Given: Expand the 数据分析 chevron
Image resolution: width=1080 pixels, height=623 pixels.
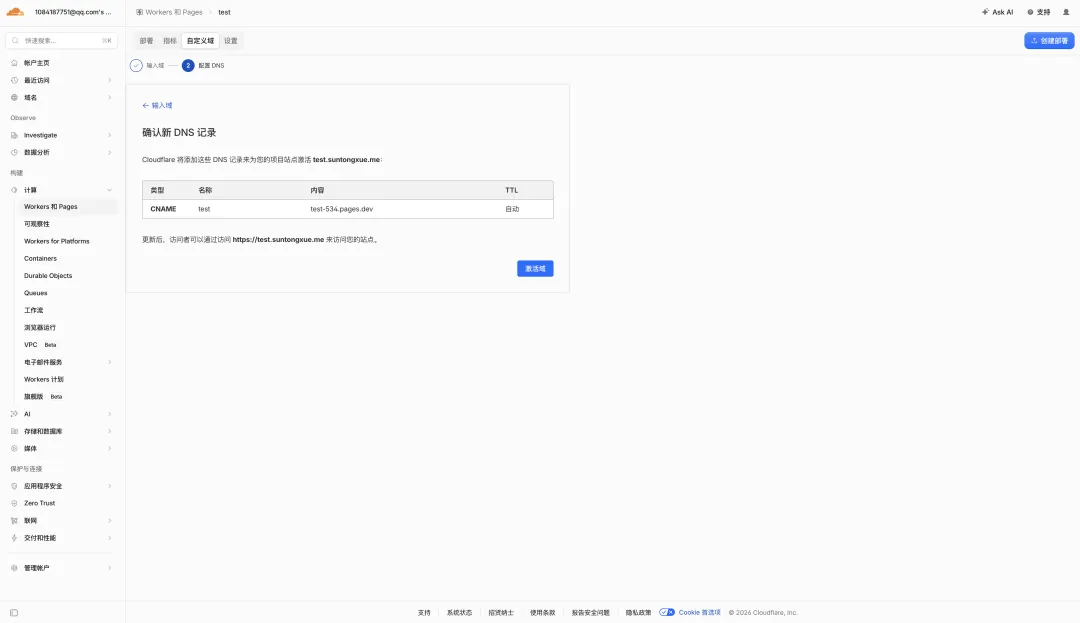Looking at the screenshot, I should click(x=110, y=153).
